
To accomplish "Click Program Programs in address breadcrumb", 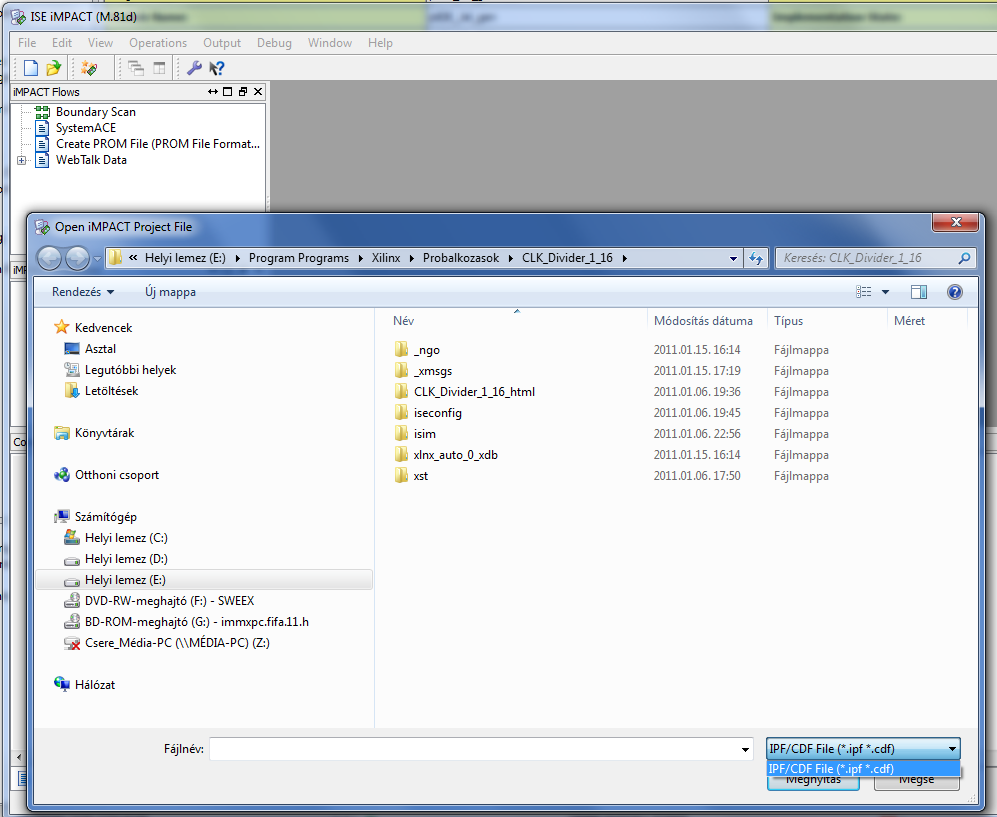I will pyautogui.click(x=299, y=257).
